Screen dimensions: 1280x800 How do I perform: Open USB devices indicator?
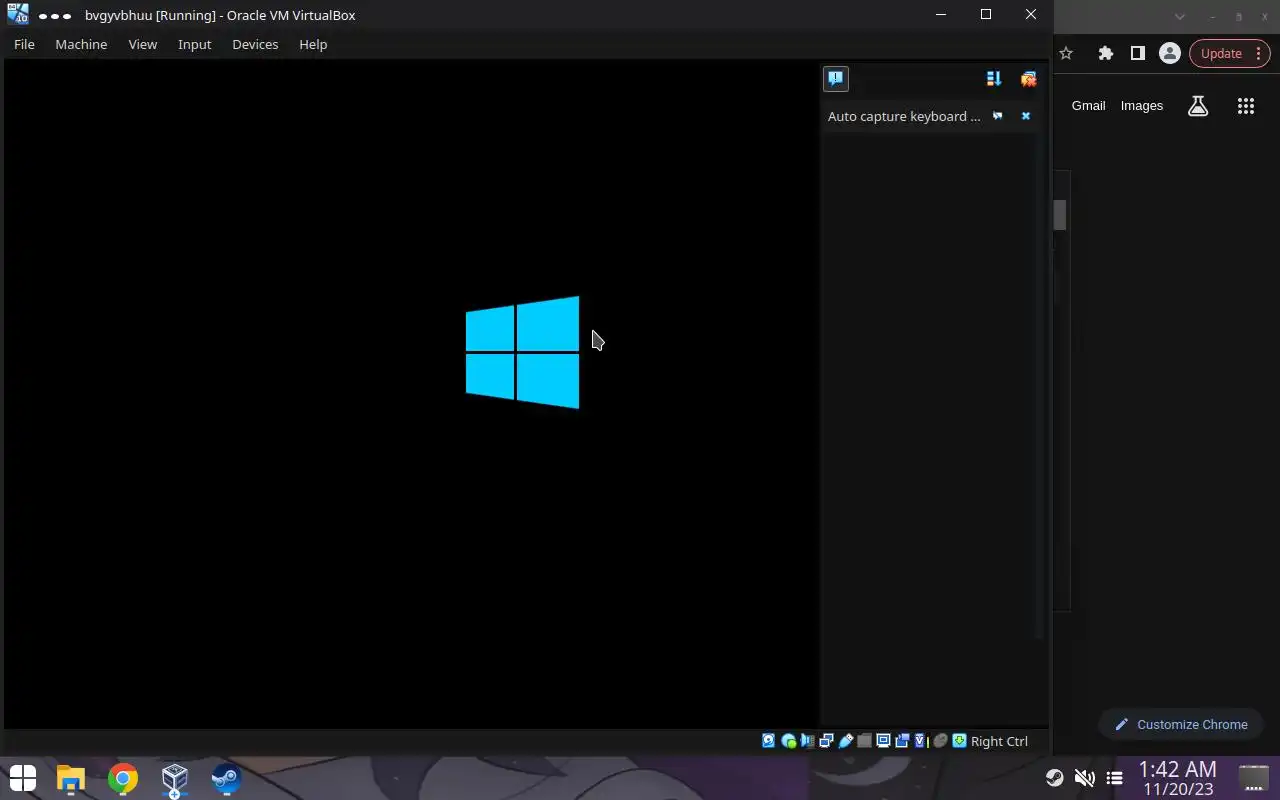[846, 741]
